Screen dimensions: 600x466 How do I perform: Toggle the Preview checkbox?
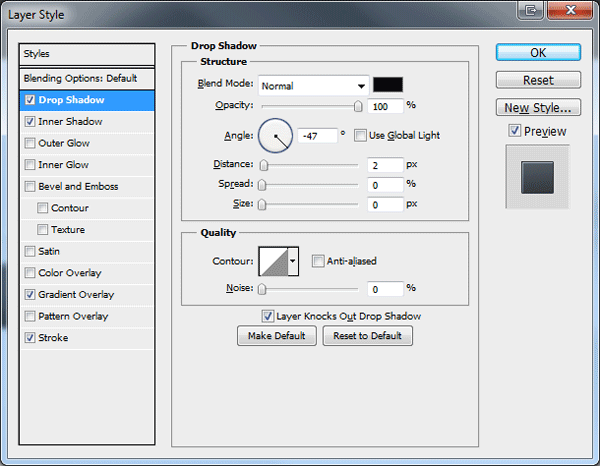(x=514, y=131)
